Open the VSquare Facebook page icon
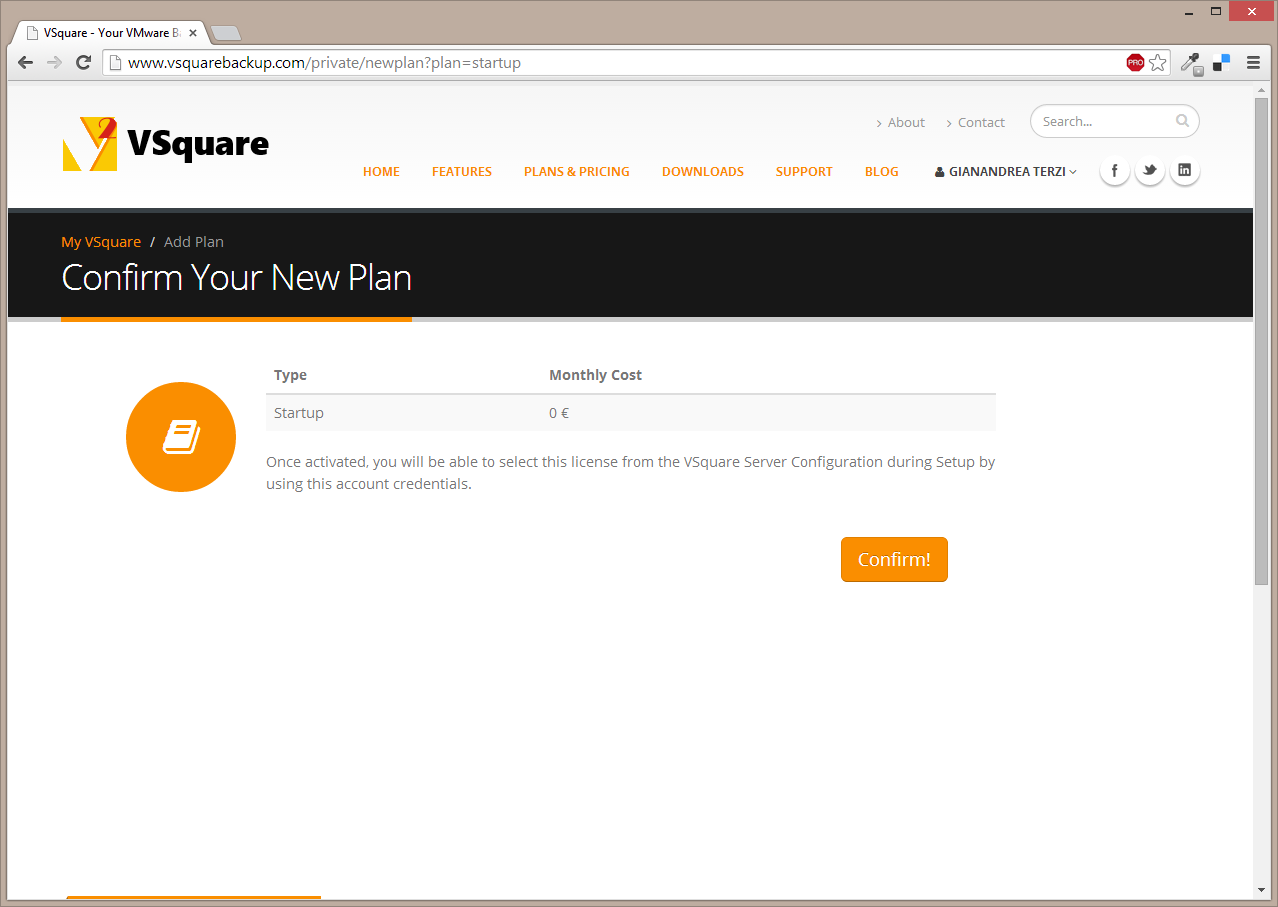The image size is (1278, 907). coord(1114,171)
